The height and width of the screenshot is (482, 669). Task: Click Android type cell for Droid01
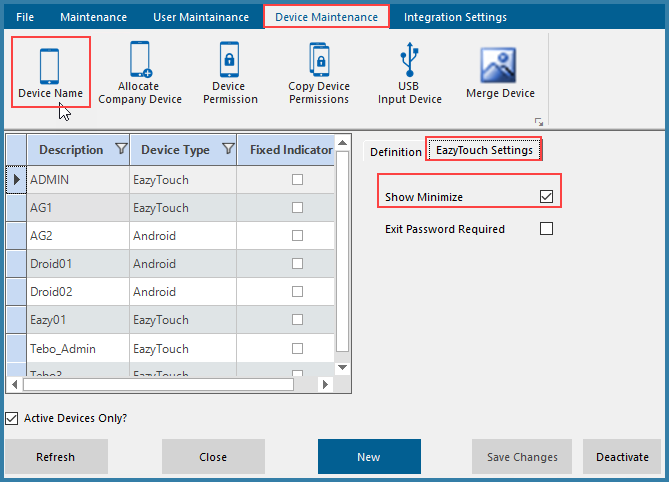pos(183,264)
